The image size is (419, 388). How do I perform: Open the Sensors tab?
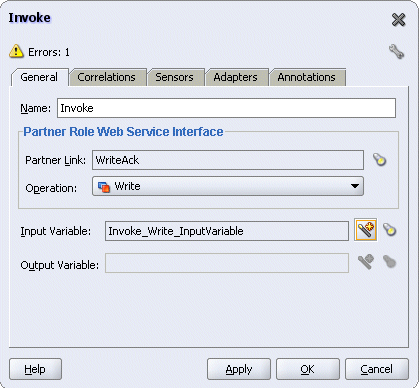click(x=174, y=77)
